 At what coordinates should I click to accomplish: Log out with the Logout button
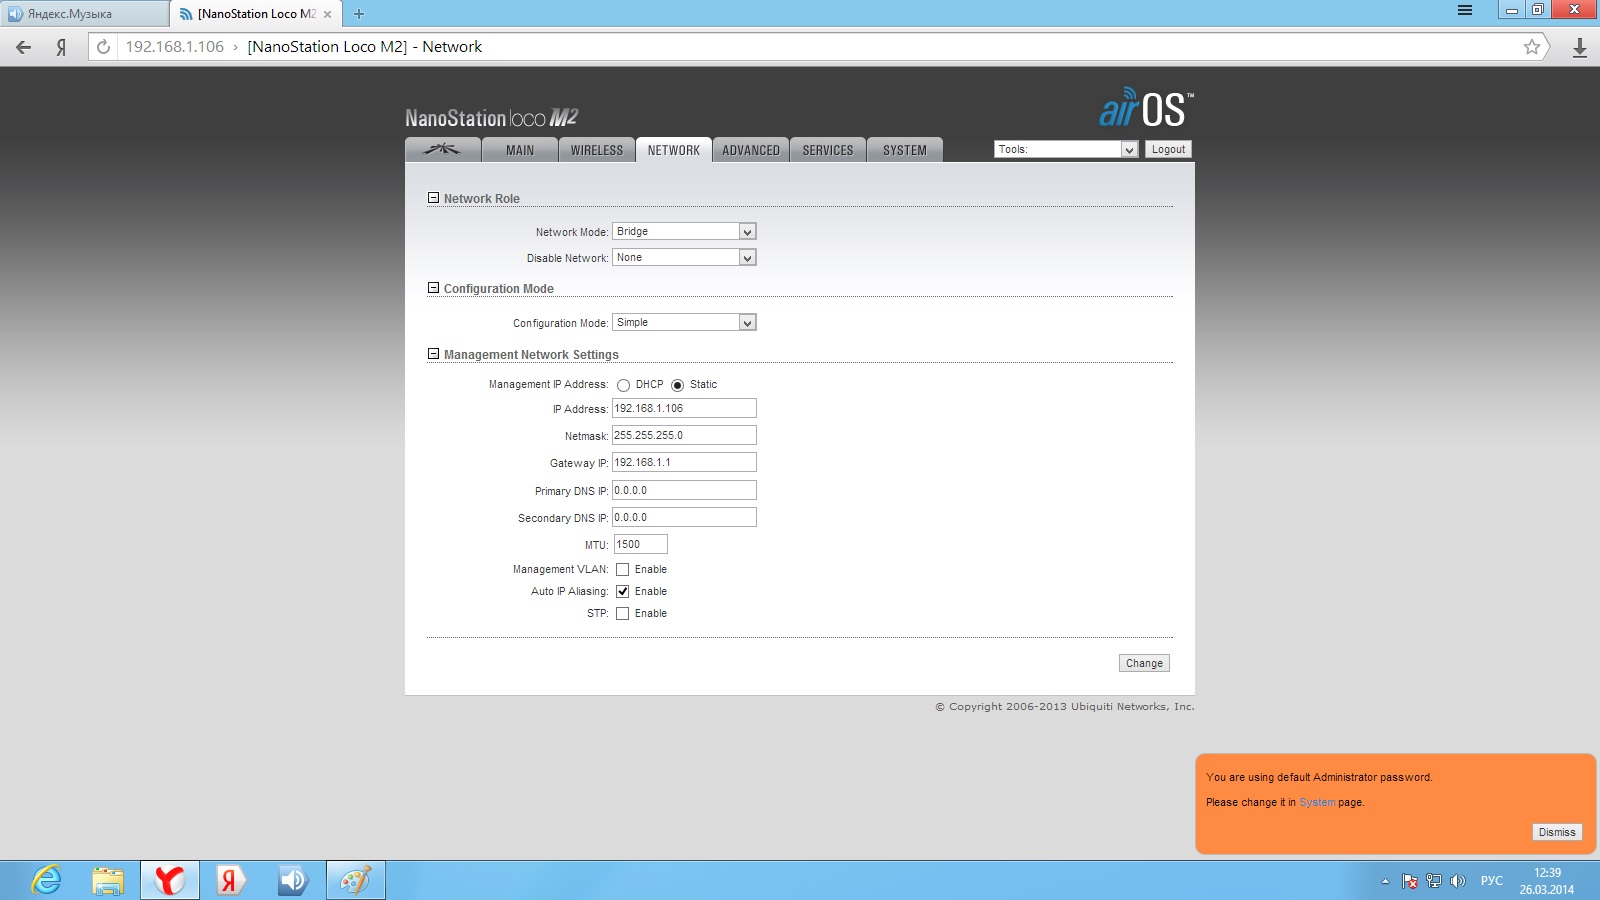pyautogui.click(x=1168, y=149)
